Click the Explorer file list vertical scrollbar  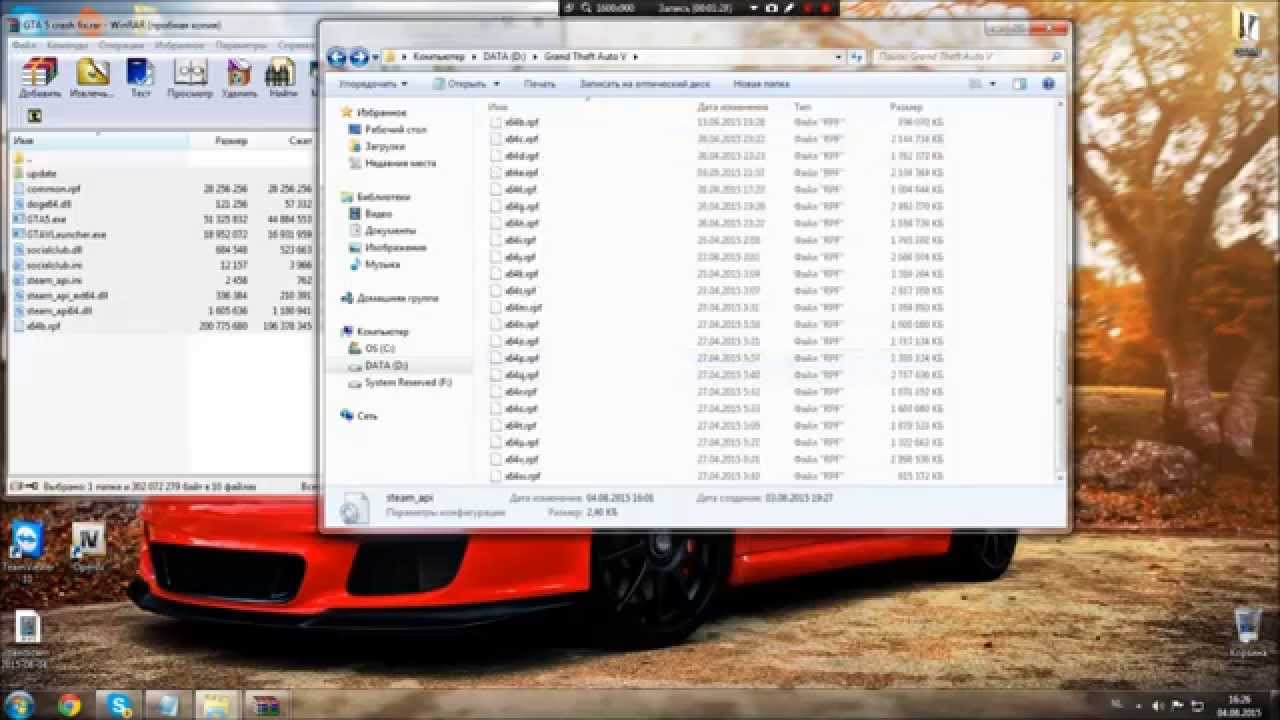point(1062,291)
